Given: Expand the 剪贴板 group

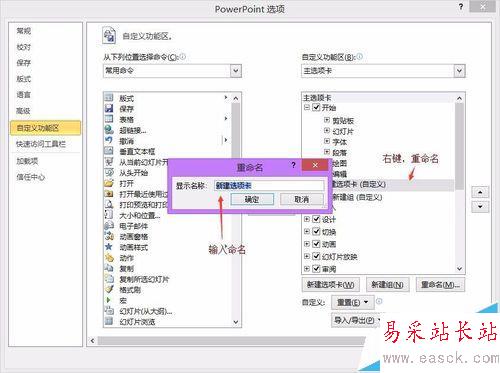Looking at the screenshot, I should click(327, 120).
